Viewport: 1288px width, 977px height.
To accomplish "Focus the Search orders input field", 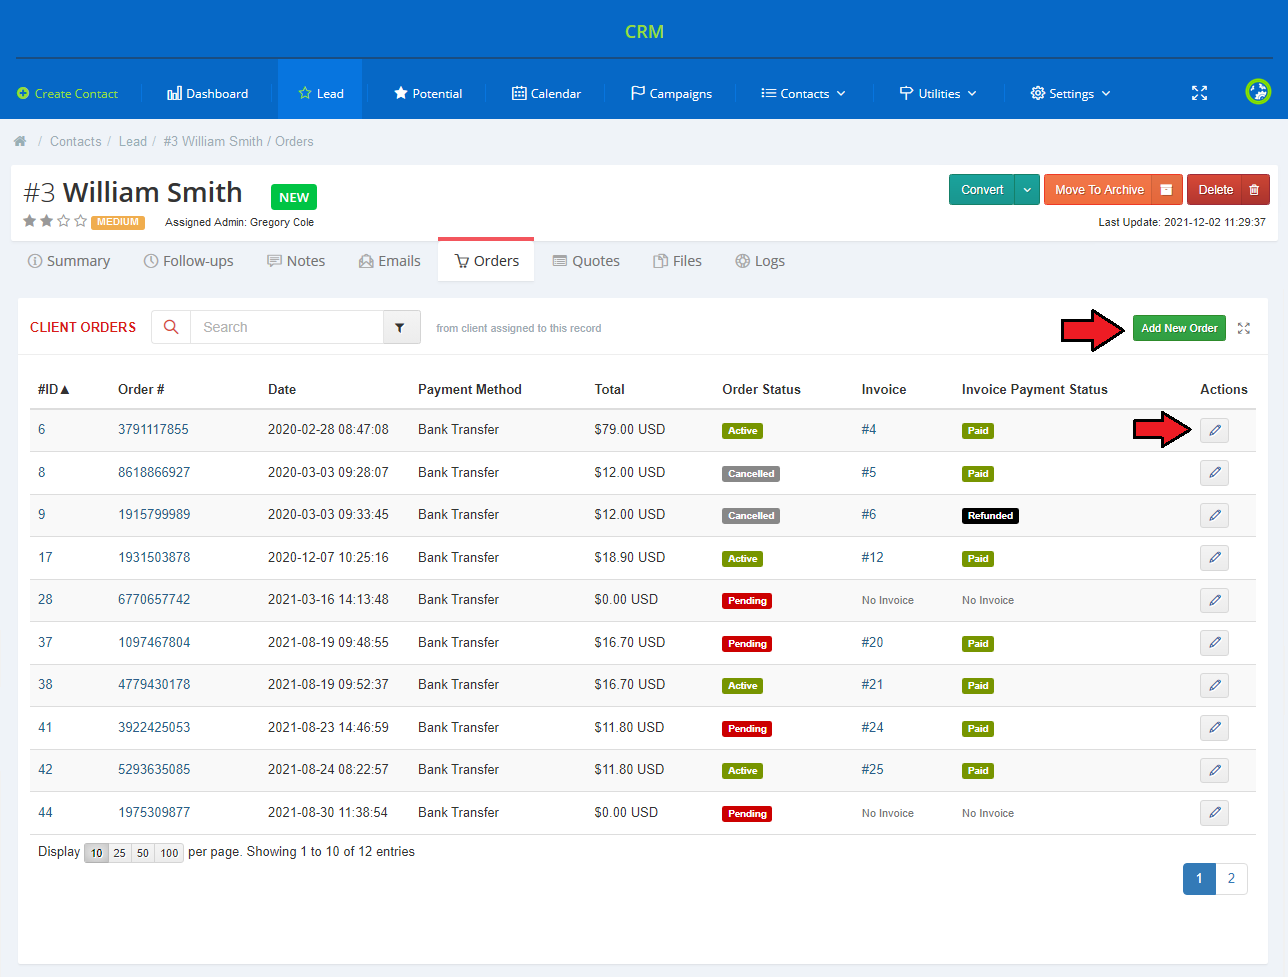I will pos(287,327).
